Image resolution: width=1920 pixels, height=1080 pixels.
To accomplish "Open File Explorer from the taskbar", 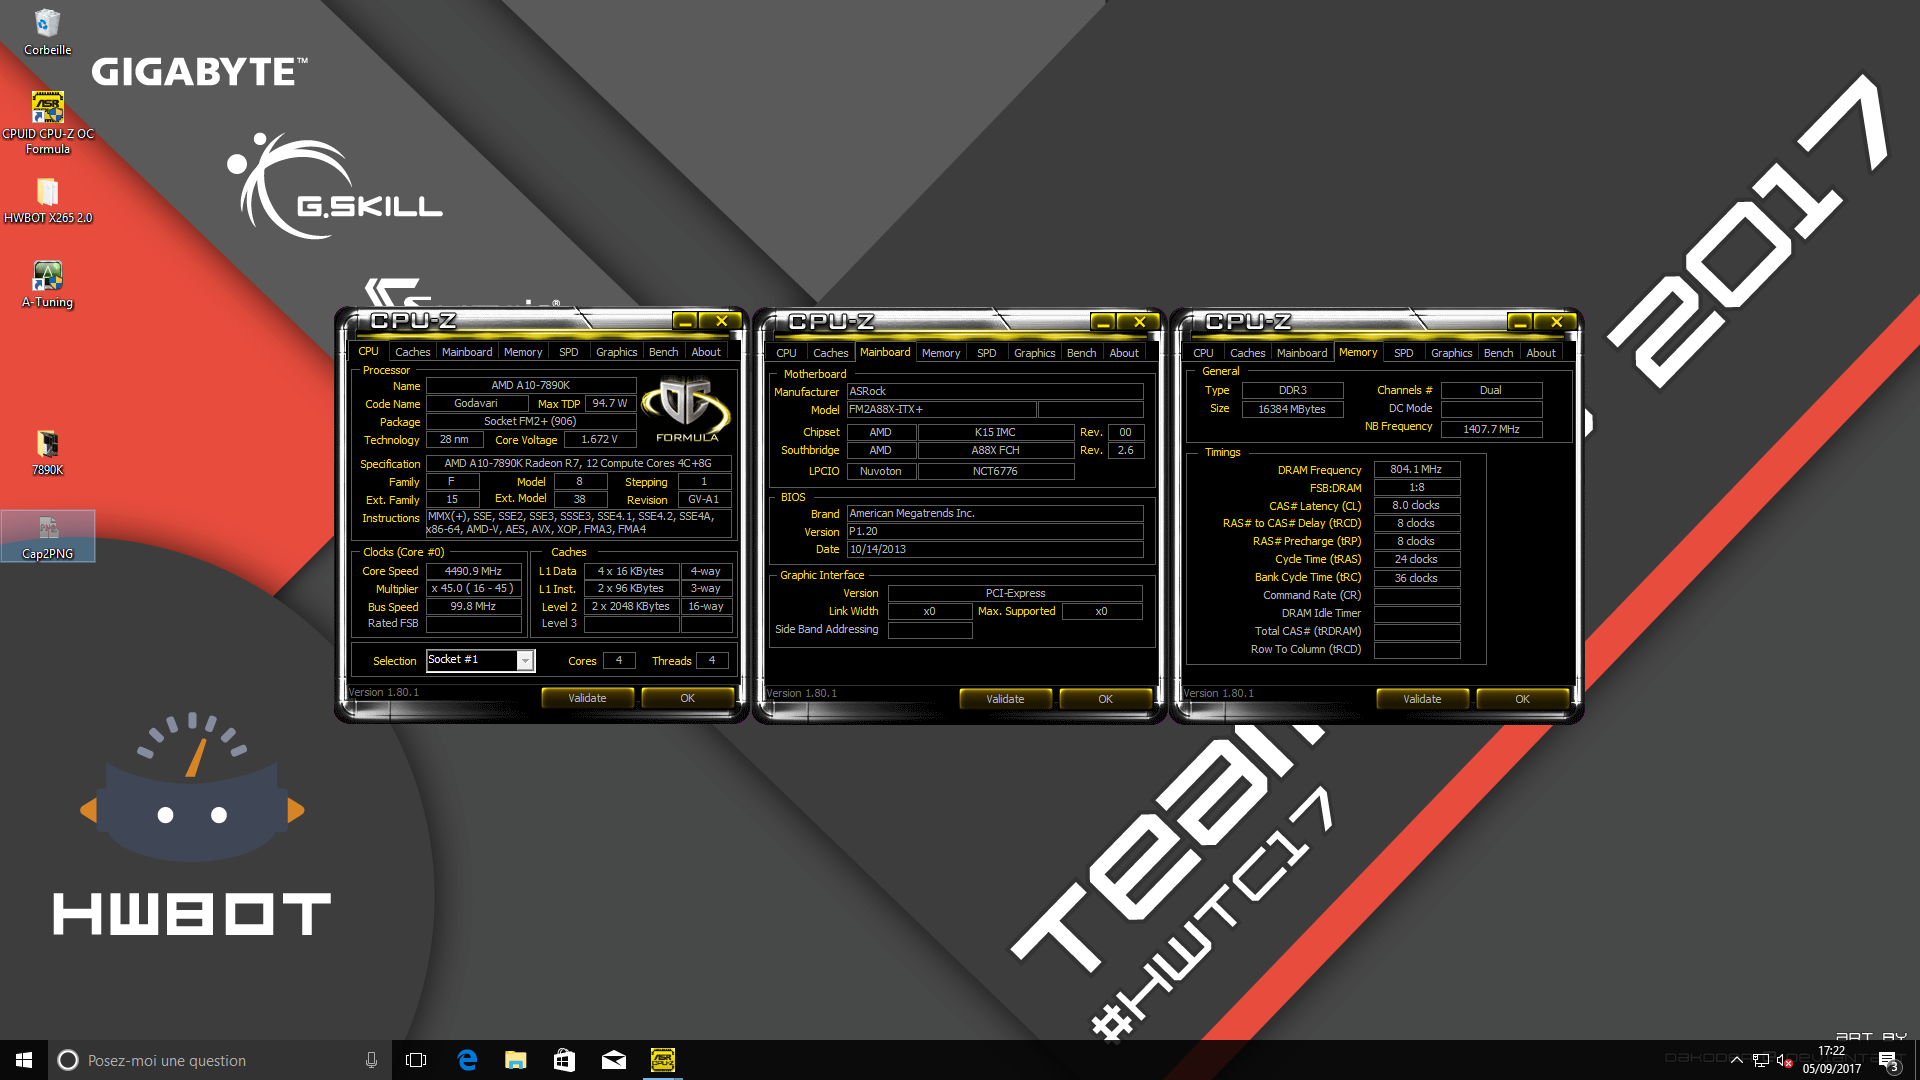I will (x=516, y=1060).
